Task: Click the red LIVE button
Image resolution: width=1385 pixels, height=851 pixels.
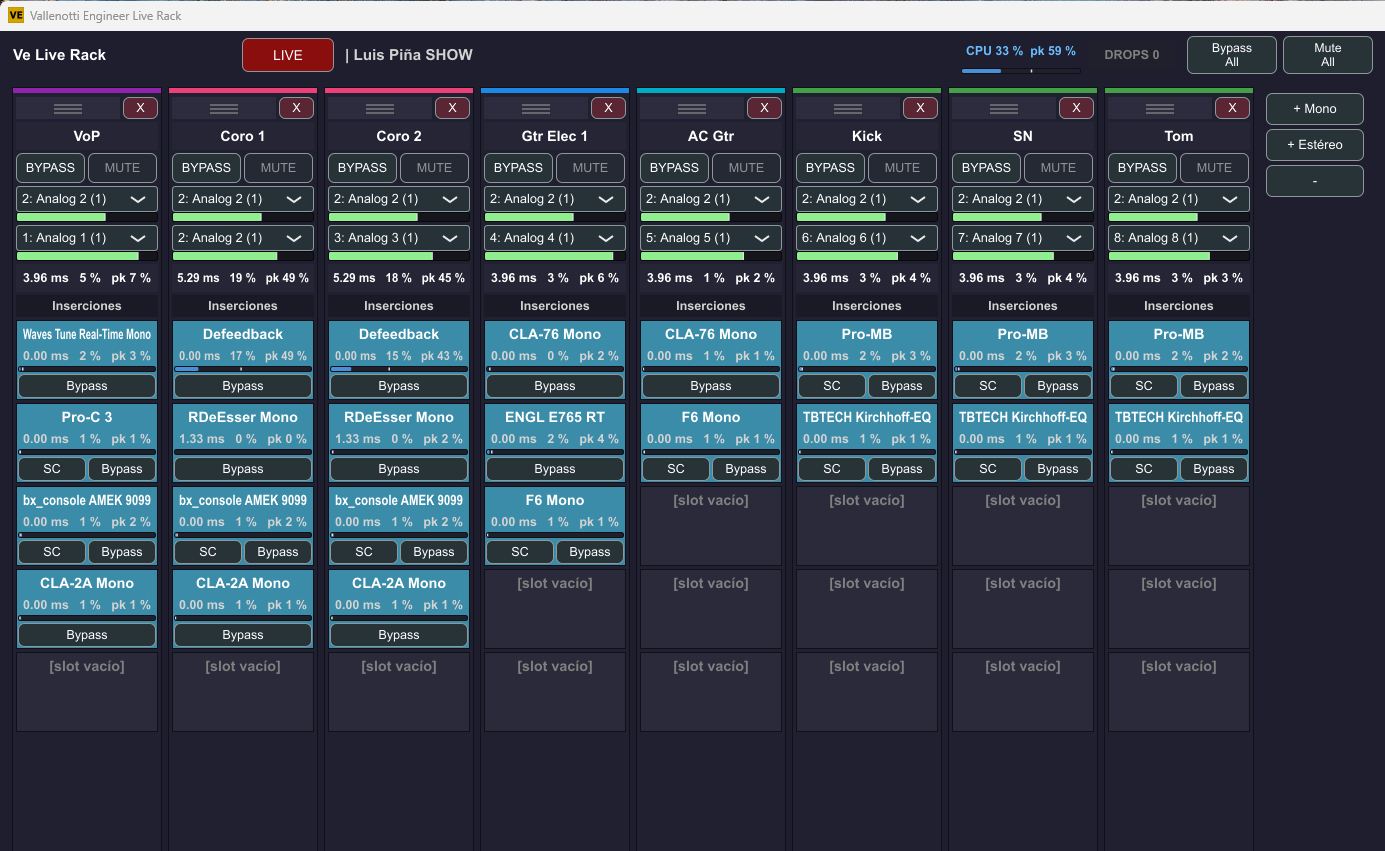Action: (x=287, y=55)
